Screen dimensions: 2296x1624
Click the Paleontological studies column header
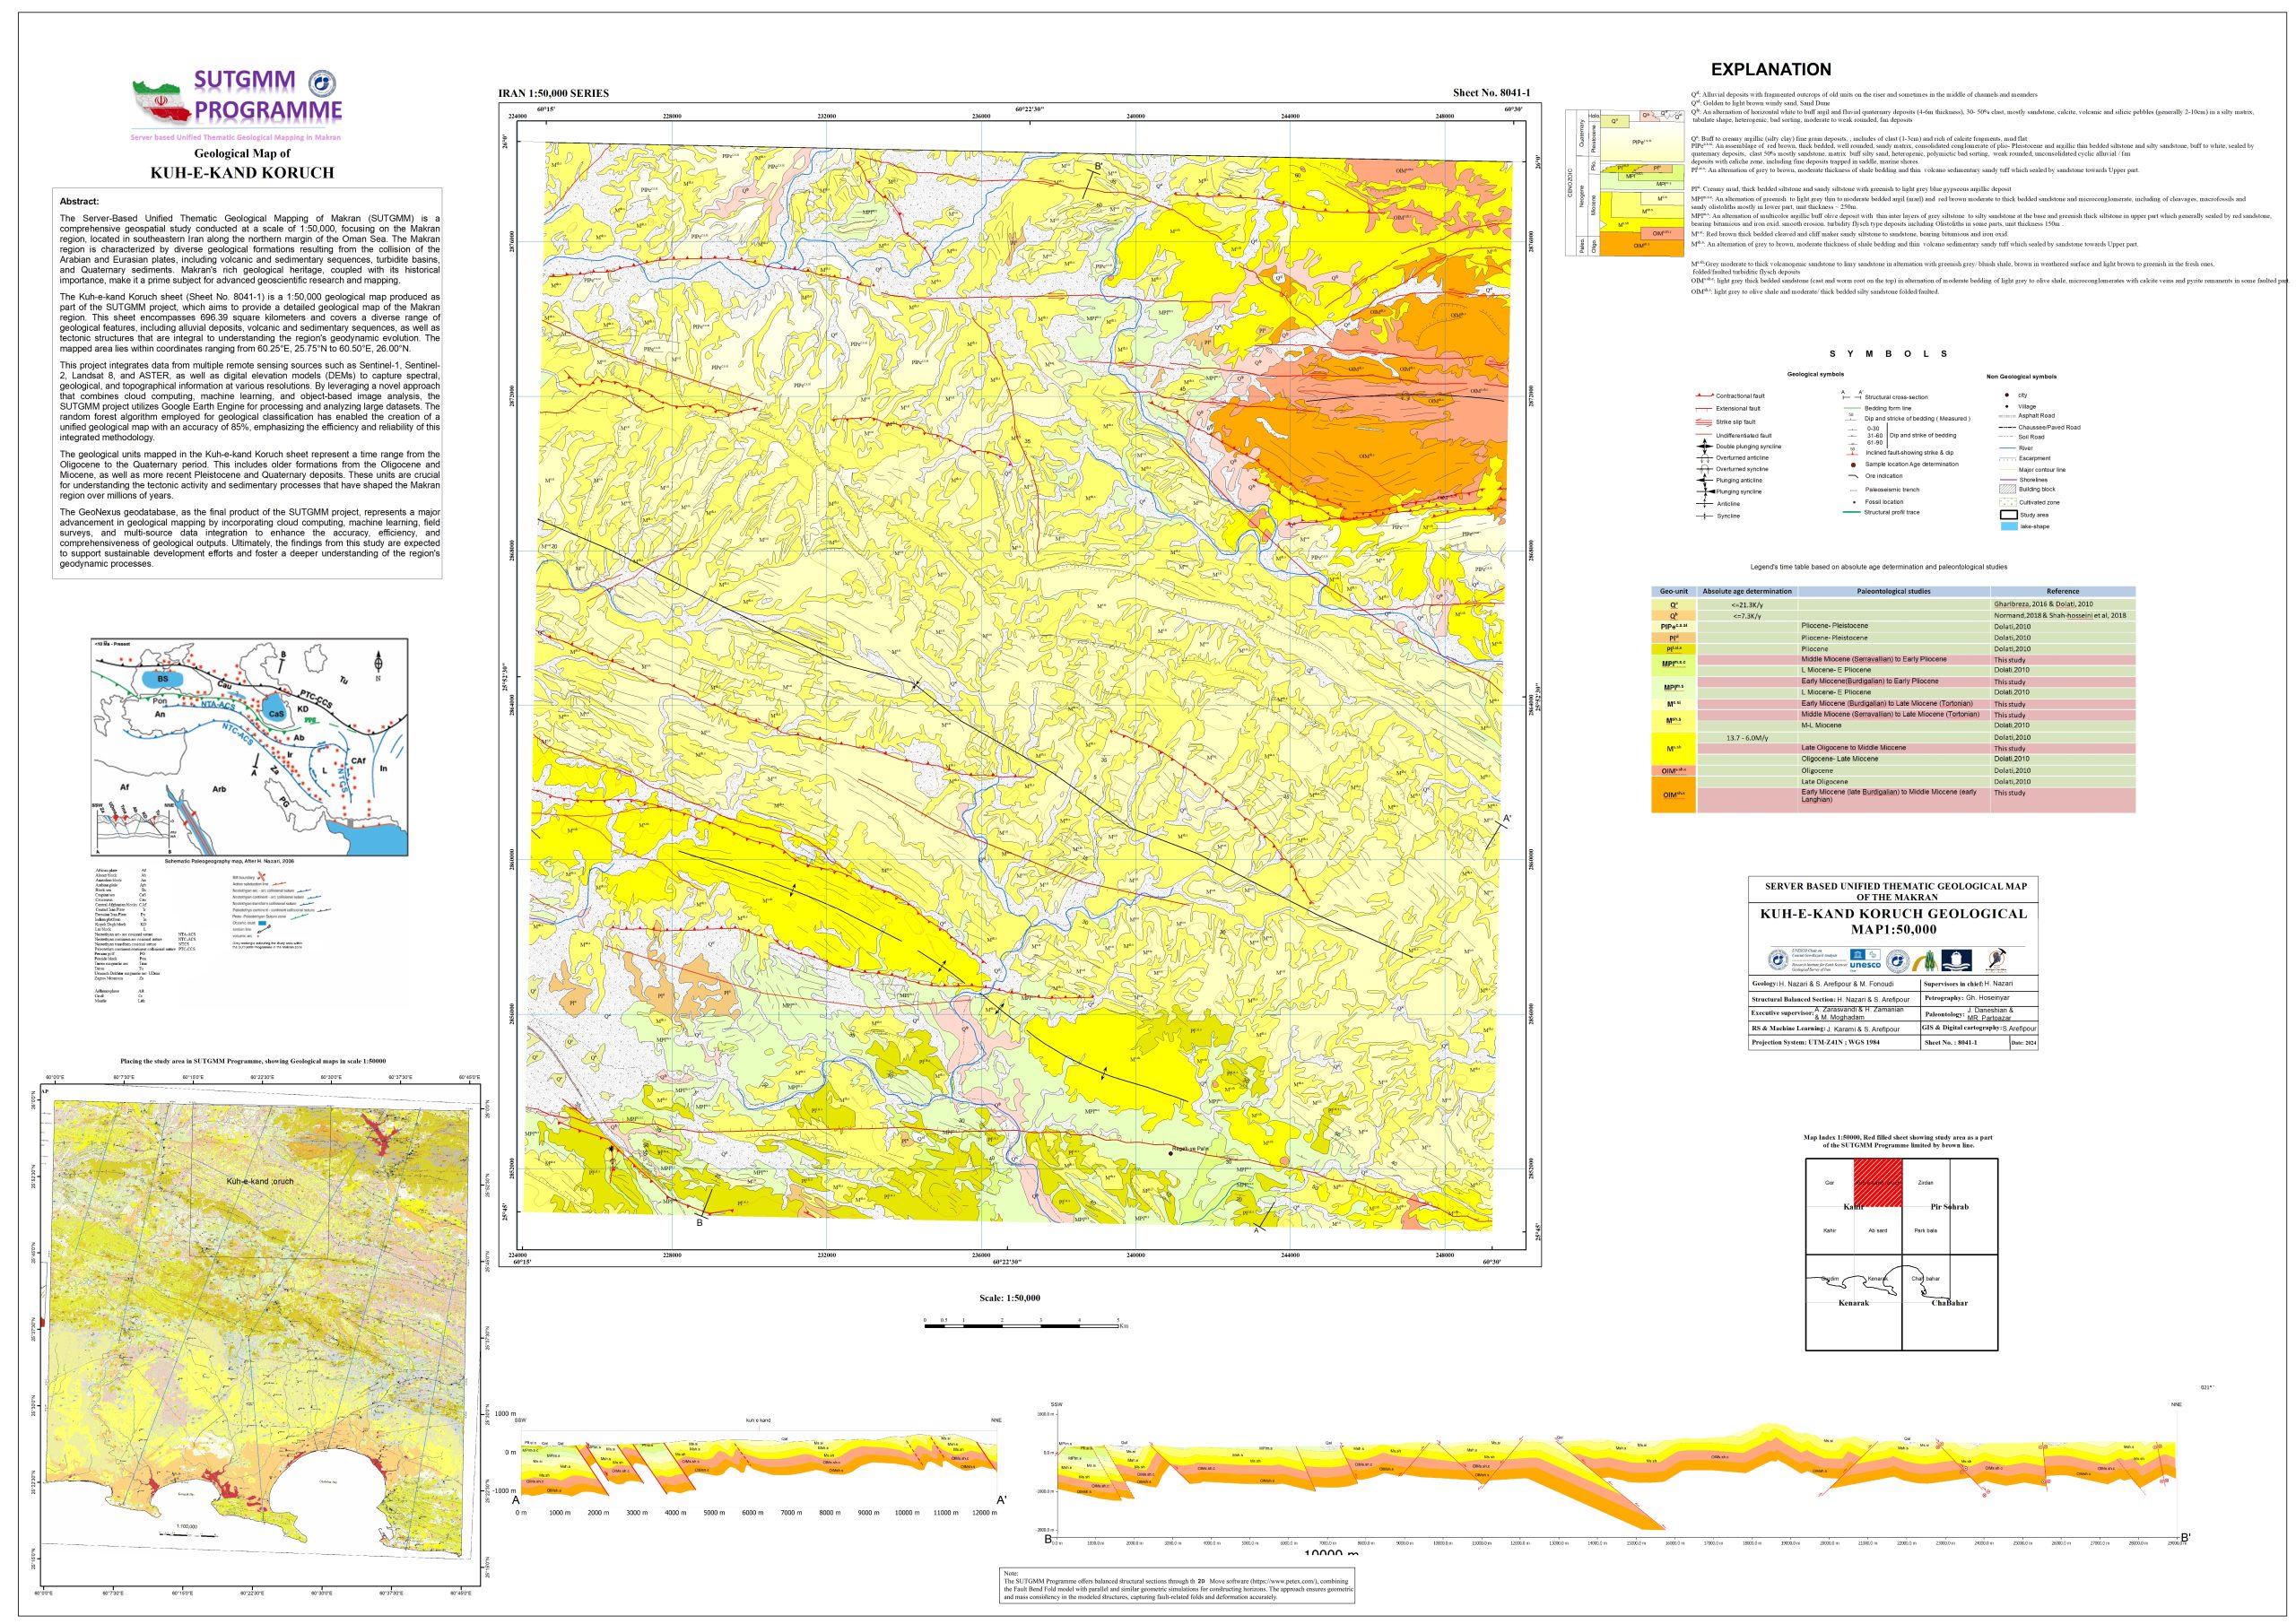pyautogui.click(x=1893, y=591)
